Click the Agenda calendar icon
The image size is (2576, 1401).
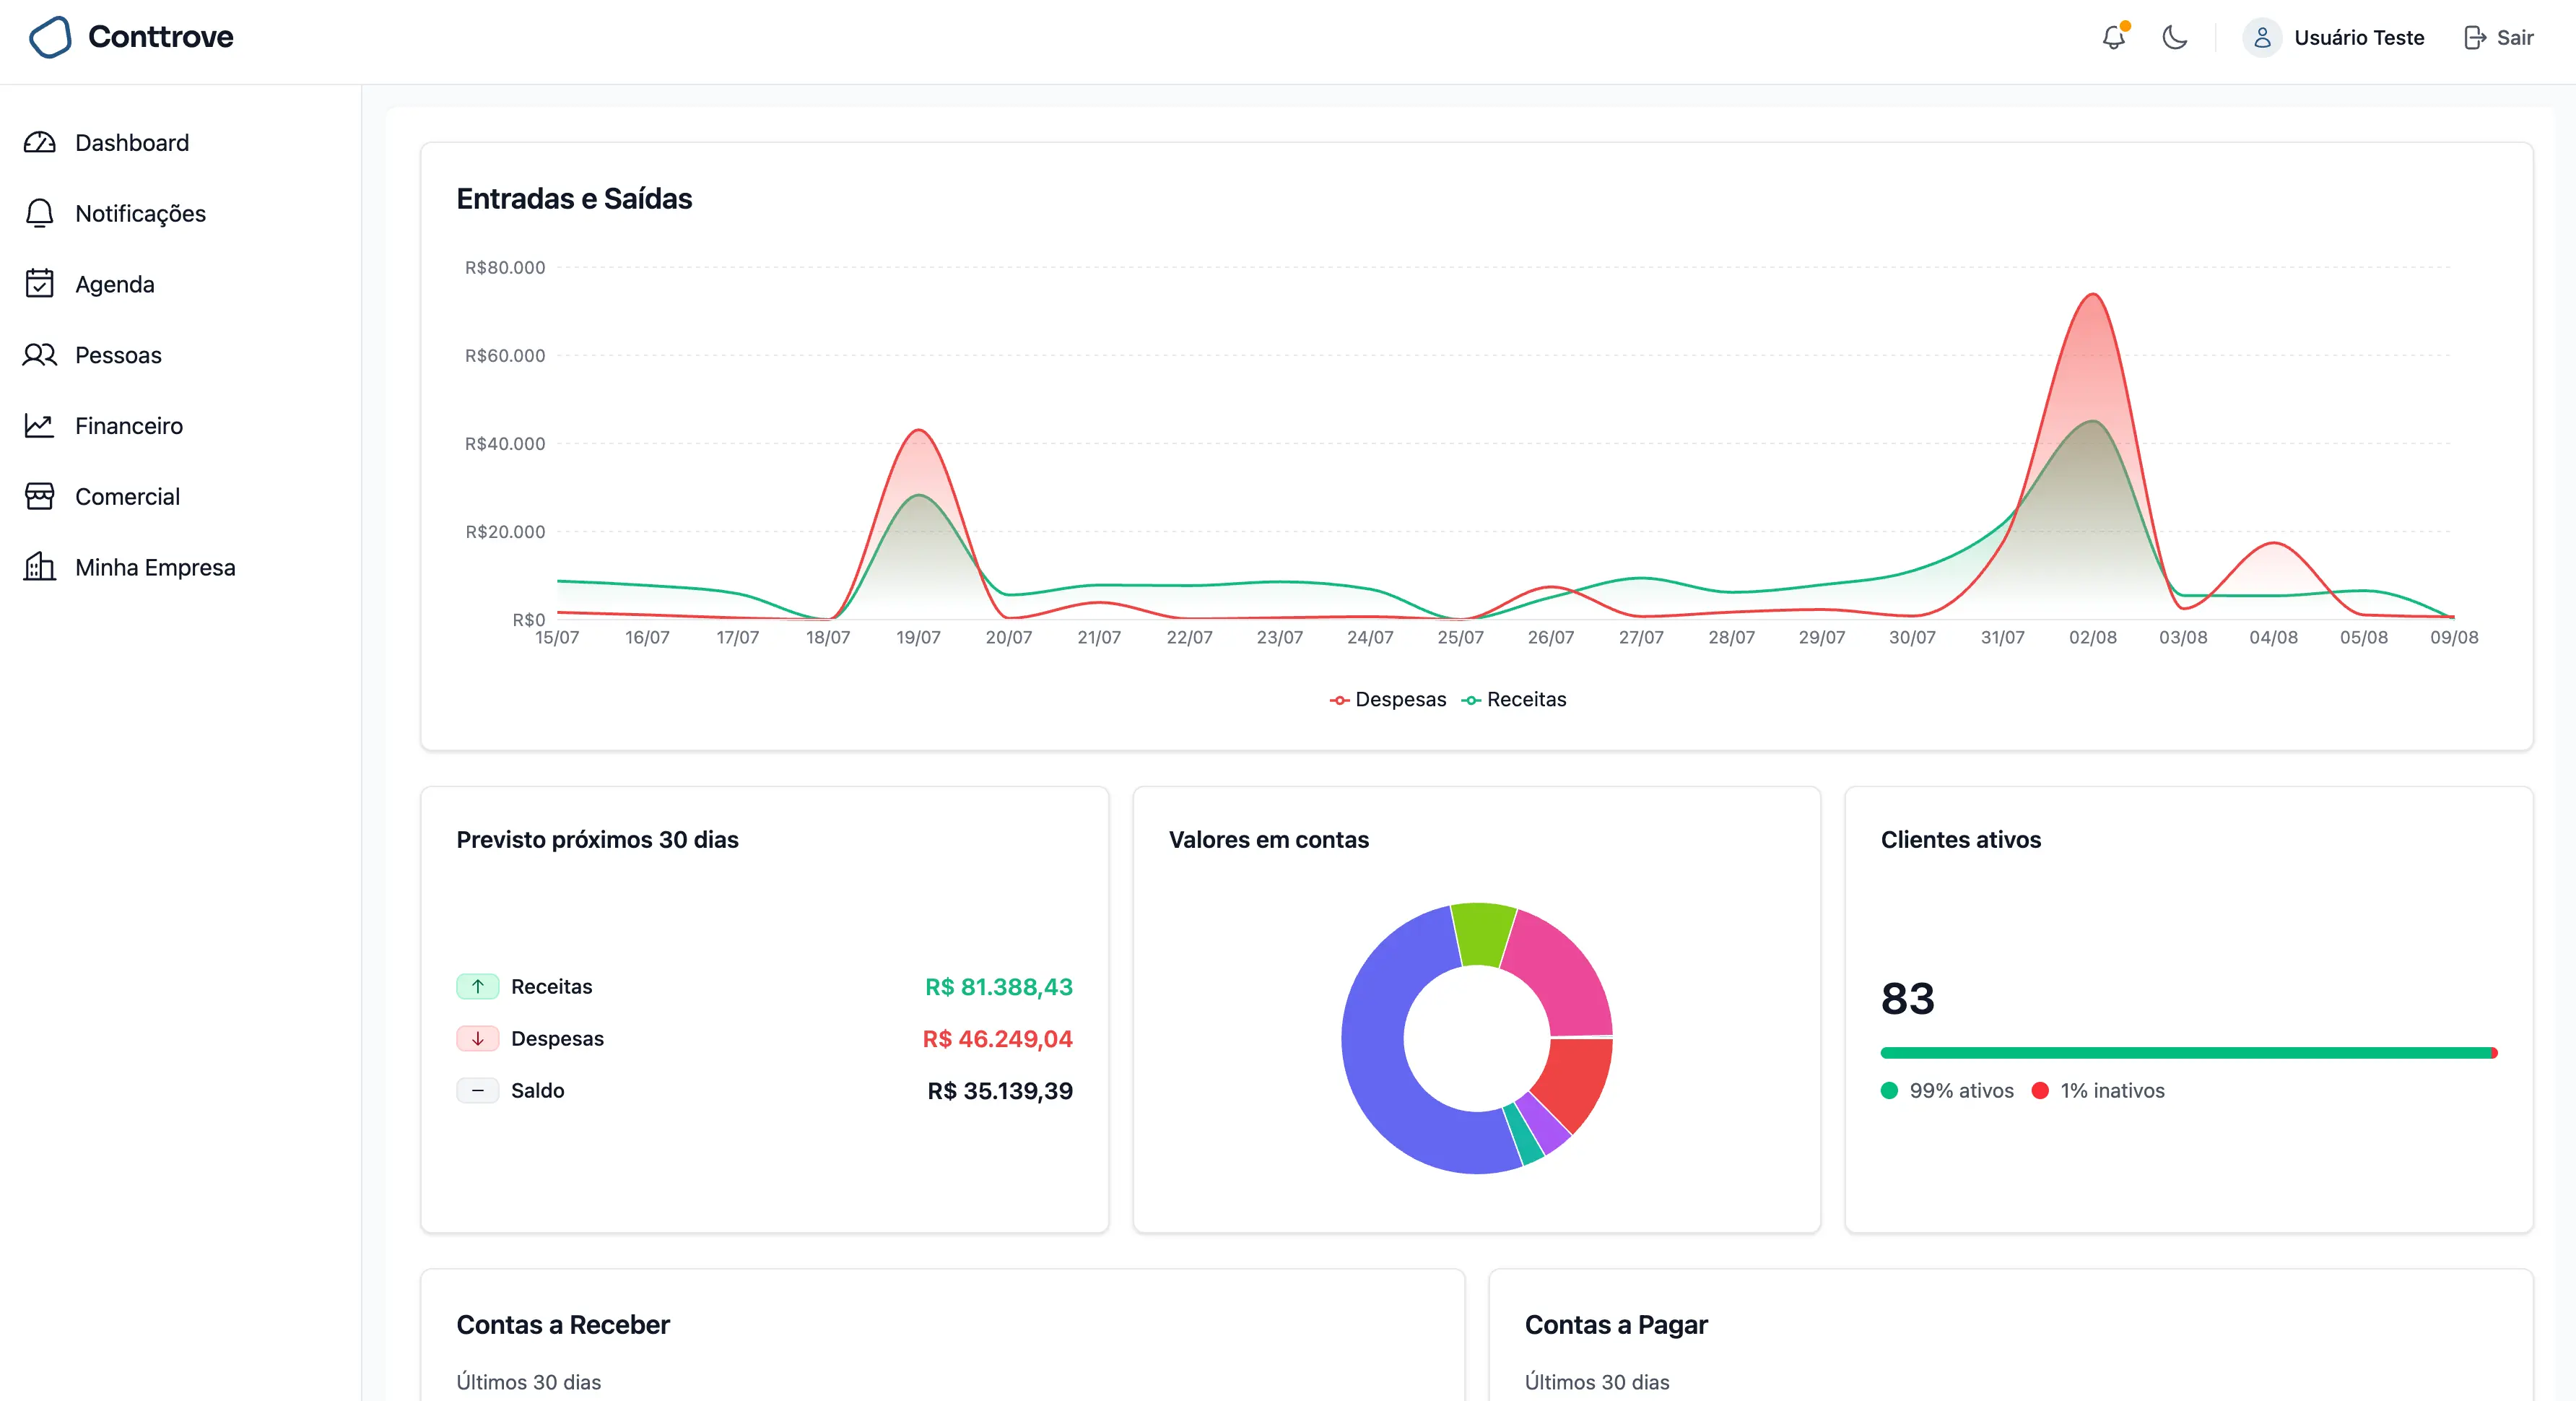tap(39, 284)
